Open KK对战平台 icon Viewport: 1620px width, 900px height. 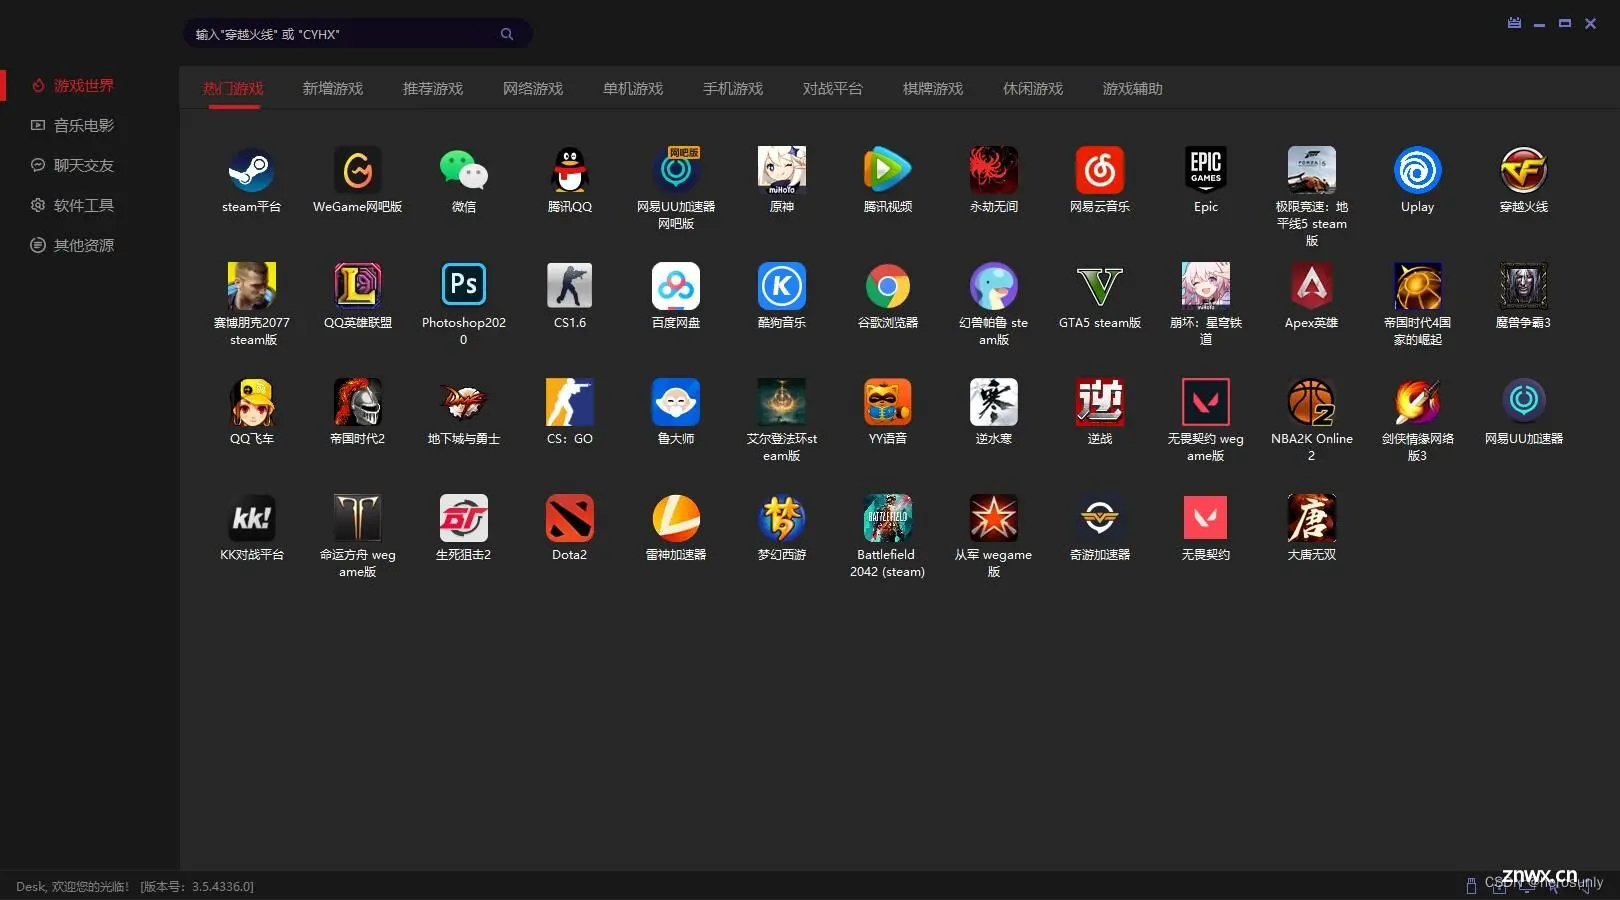click(251, 519)
